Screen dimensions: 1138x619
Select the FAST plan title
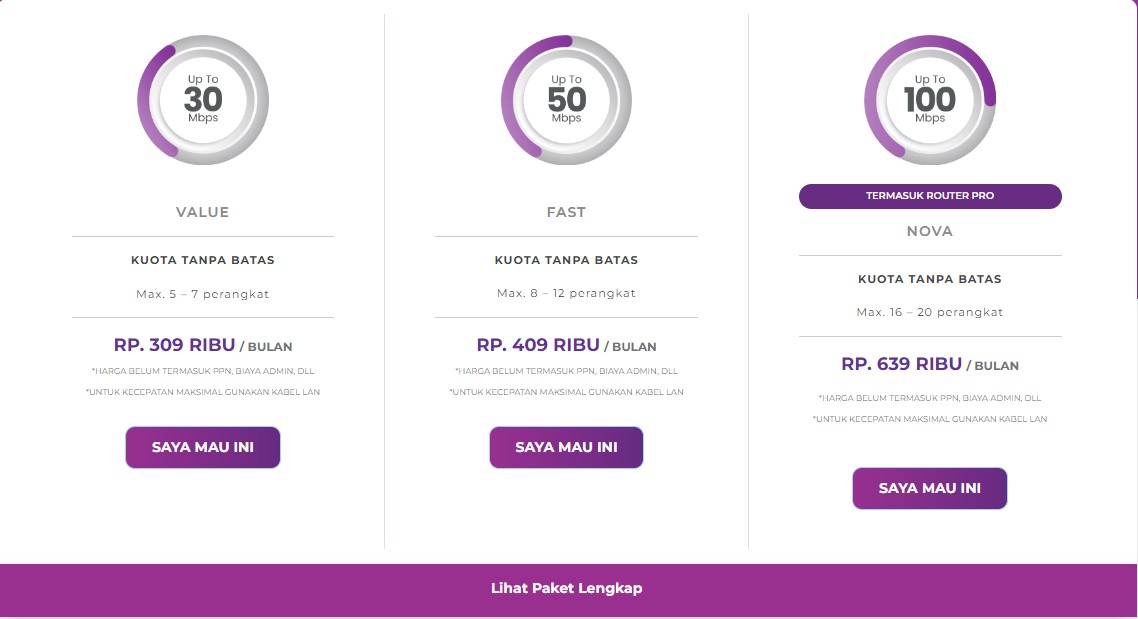[566, 212]
